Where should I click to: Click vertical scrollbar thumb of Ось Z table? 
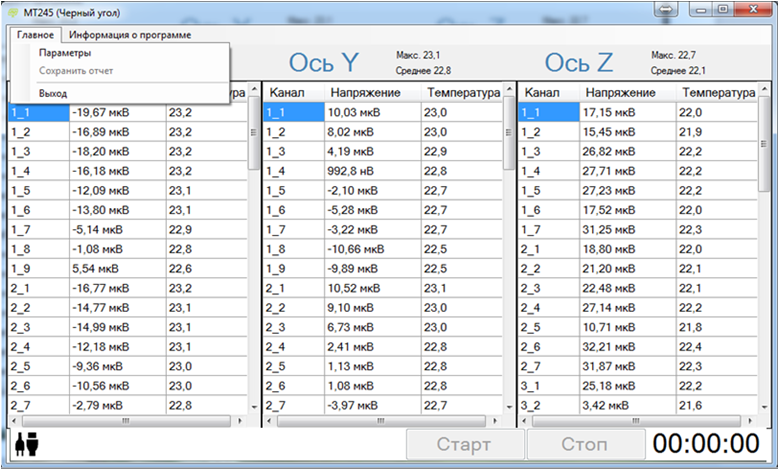coord(764,144)
